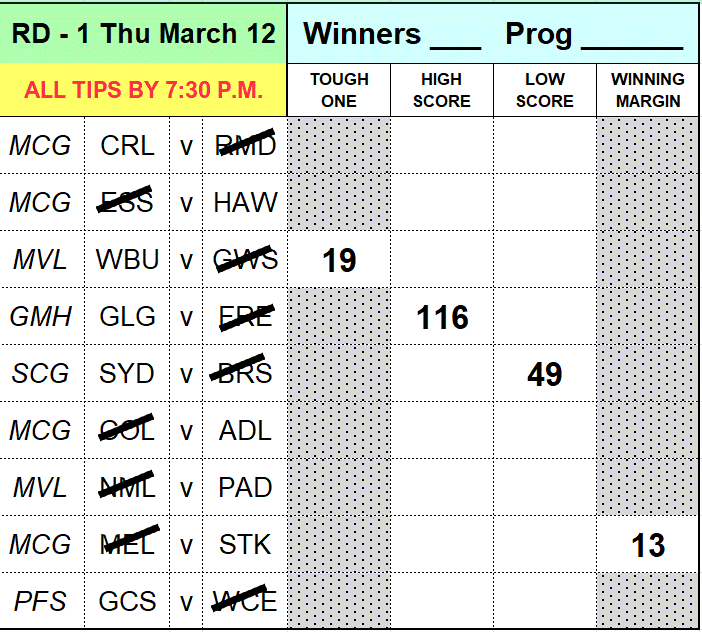Select the ALL TIPS BY 7:30 P.M. cell
Screen dimensions: 702x632
(x=143, y=90)
